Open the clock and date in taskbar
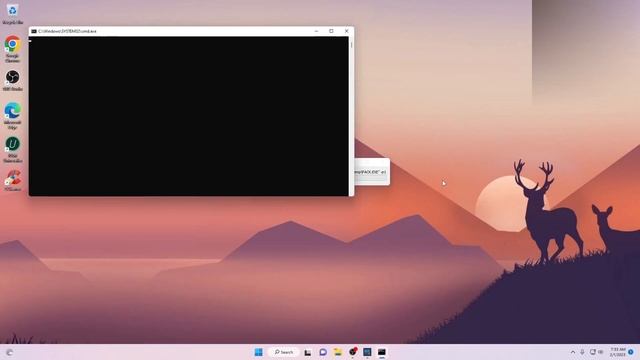 click(618, 352)
